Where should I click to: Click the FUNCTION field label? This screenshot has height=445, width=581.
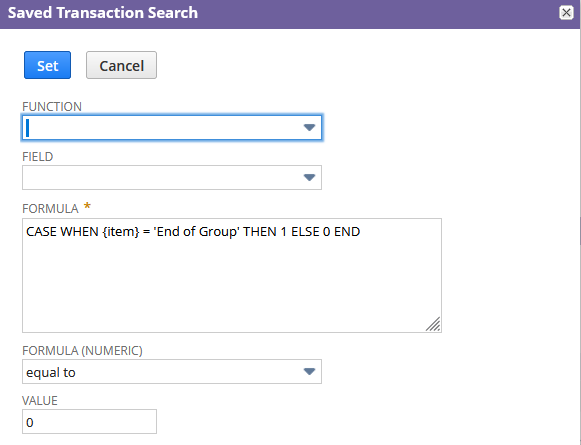(52, 107)
